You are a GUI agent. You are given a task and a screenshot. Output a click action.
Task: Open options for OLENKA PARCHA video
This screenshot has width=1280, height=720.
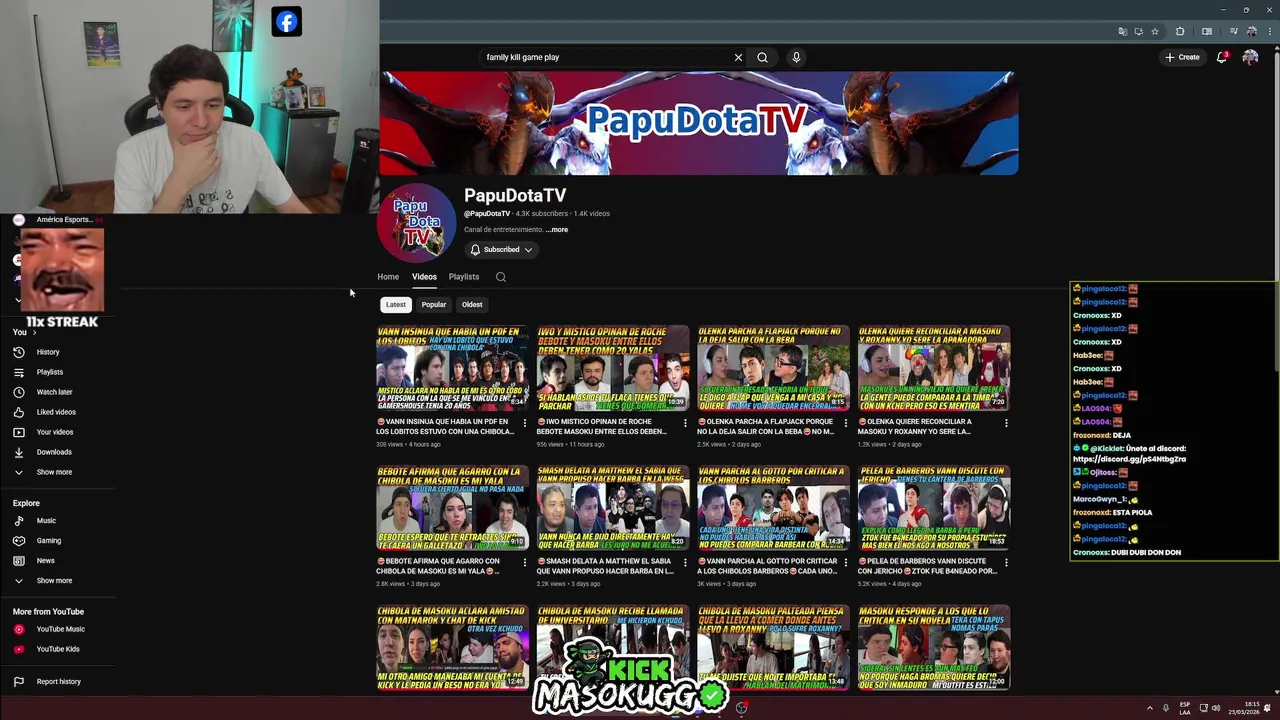[x=846, y=423]
